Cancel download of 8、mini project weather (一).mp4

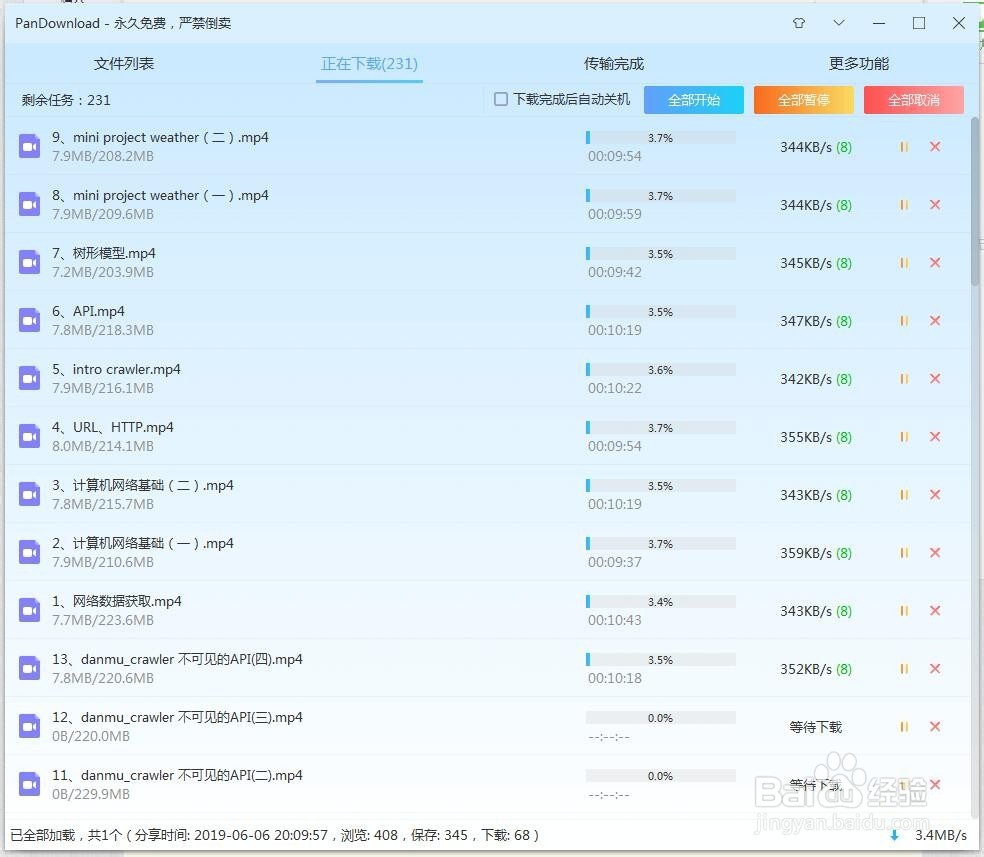935,205
